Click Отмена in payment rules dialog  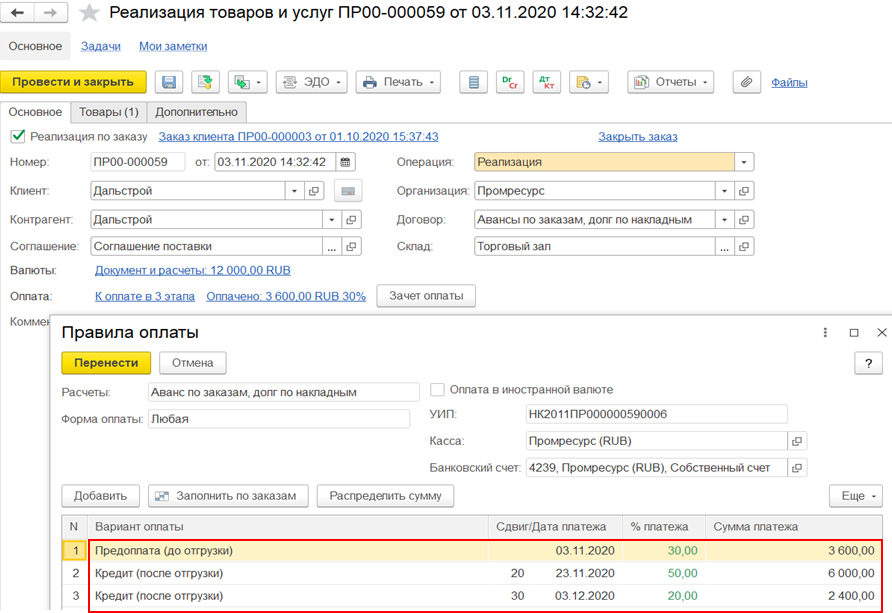193,363
